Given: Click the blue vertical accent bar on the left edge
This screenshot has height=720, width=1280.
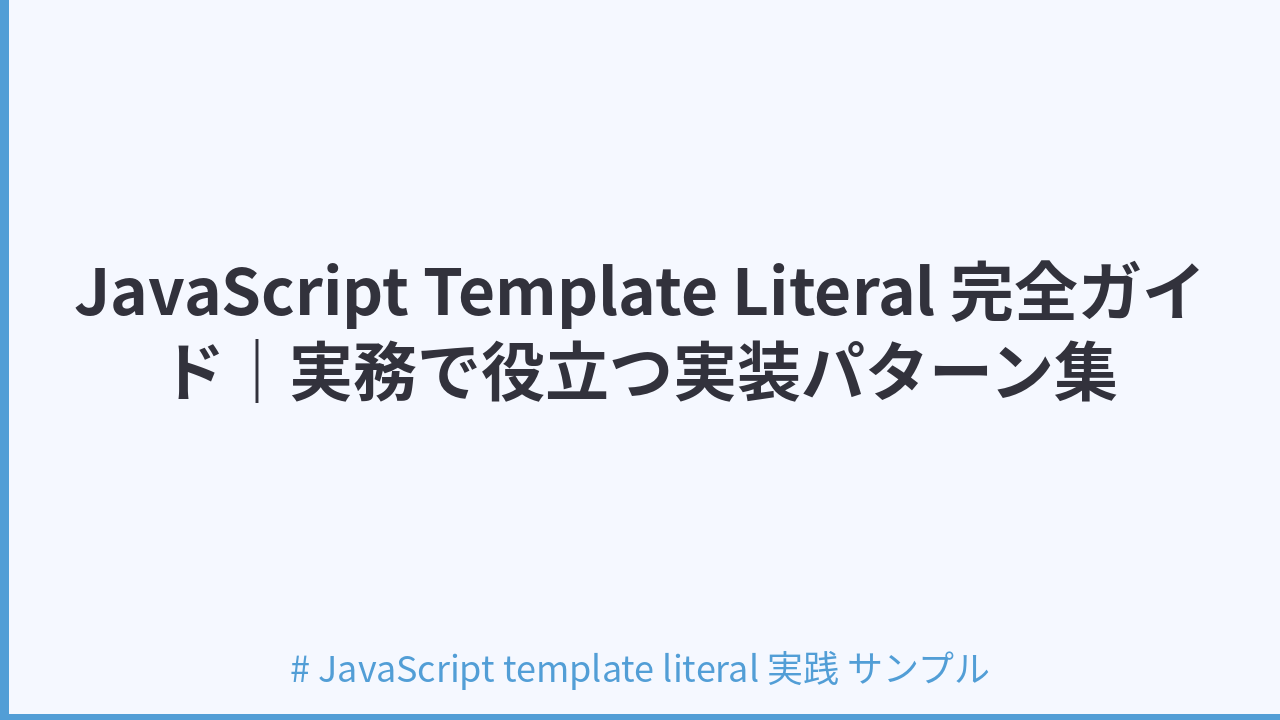Looking at the screenshot, I should (x=4, y=360).
